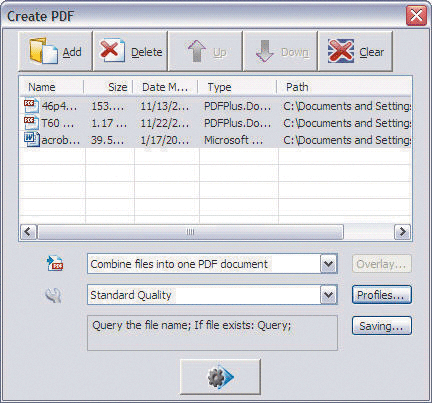The image size is (432, 403).
Task: Clear the list with the Clear button
Action: [355, 51]
